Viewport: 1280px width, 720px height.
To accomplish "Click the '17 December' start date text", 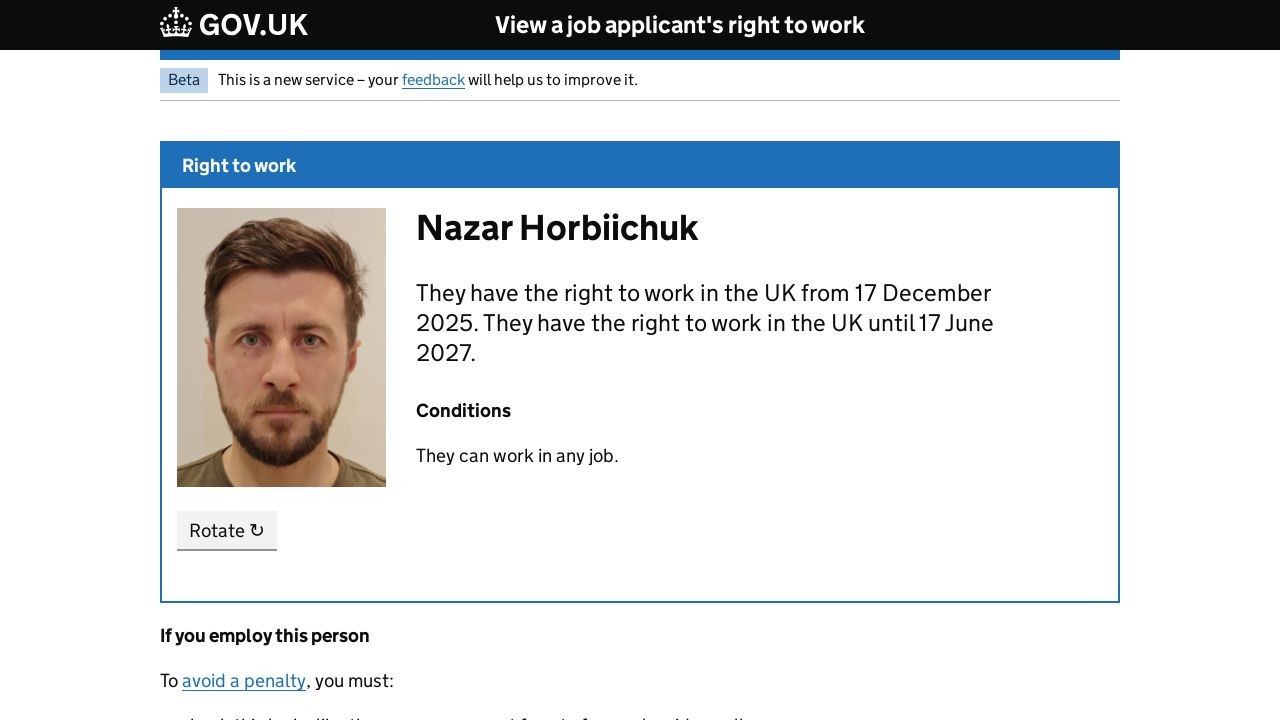I will pyautogui.click(x=922, y=293).
